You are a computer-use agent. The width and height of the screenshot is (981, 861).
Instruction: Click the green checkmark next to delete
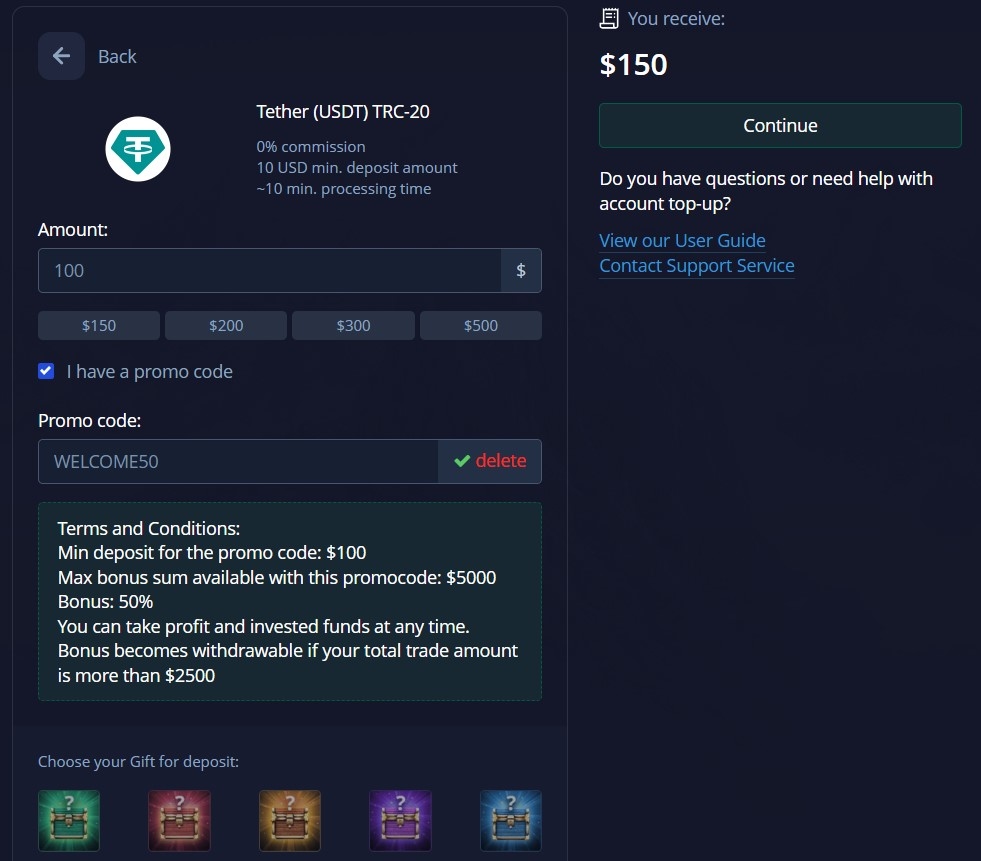pos(461,460)
